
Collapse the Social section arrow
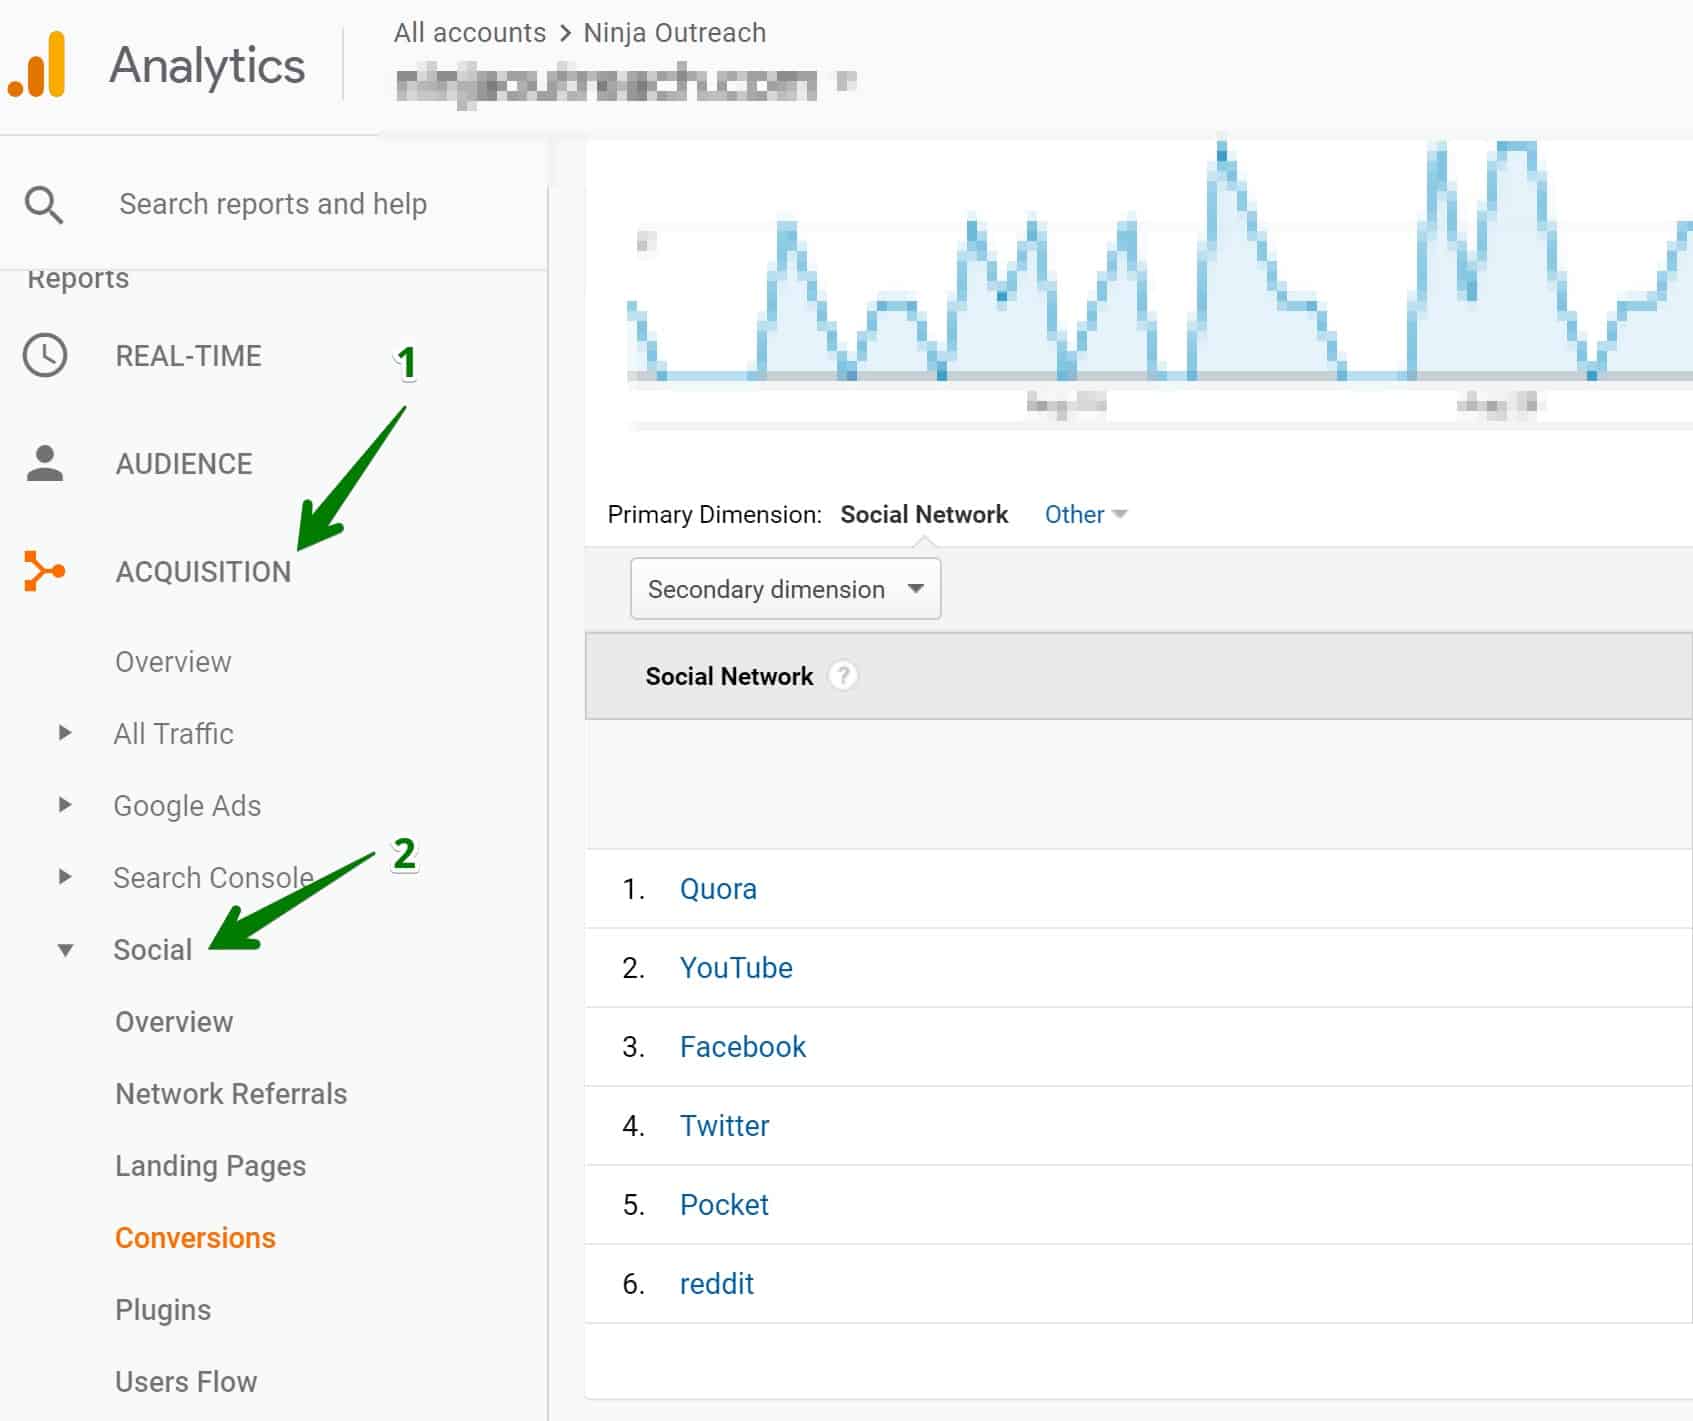click(x=65, y=950)
